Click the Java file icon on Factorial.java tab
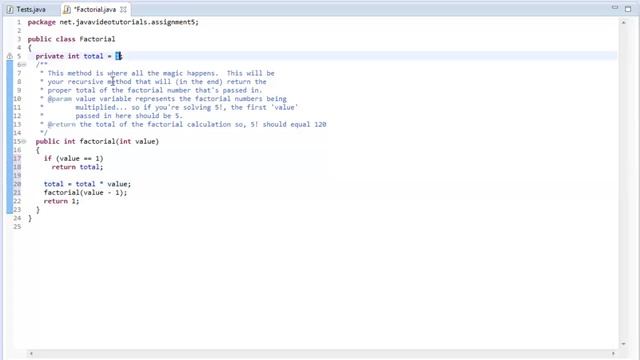640x360 pixels. 67,9
